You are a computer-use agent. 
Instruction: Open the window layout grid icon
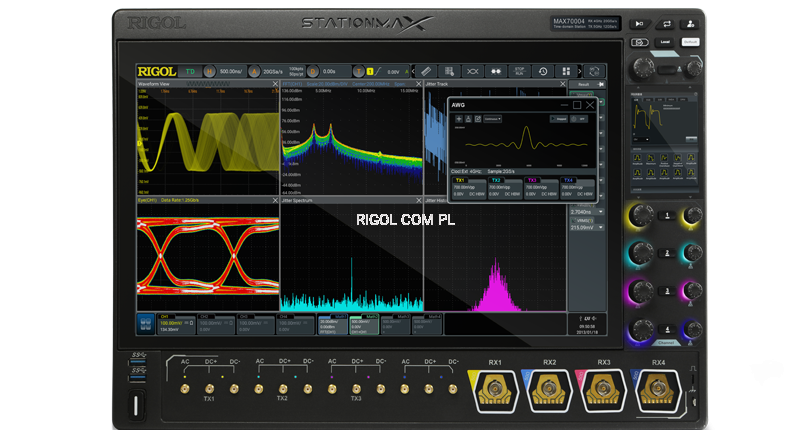point(566,71)
